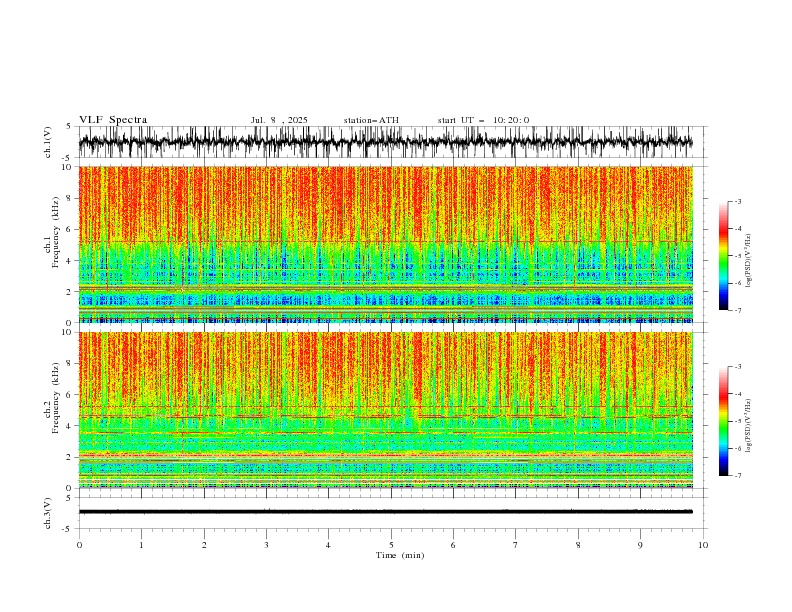Click the "station=ATH" label
Screen dimensions: 792x612
371,120
